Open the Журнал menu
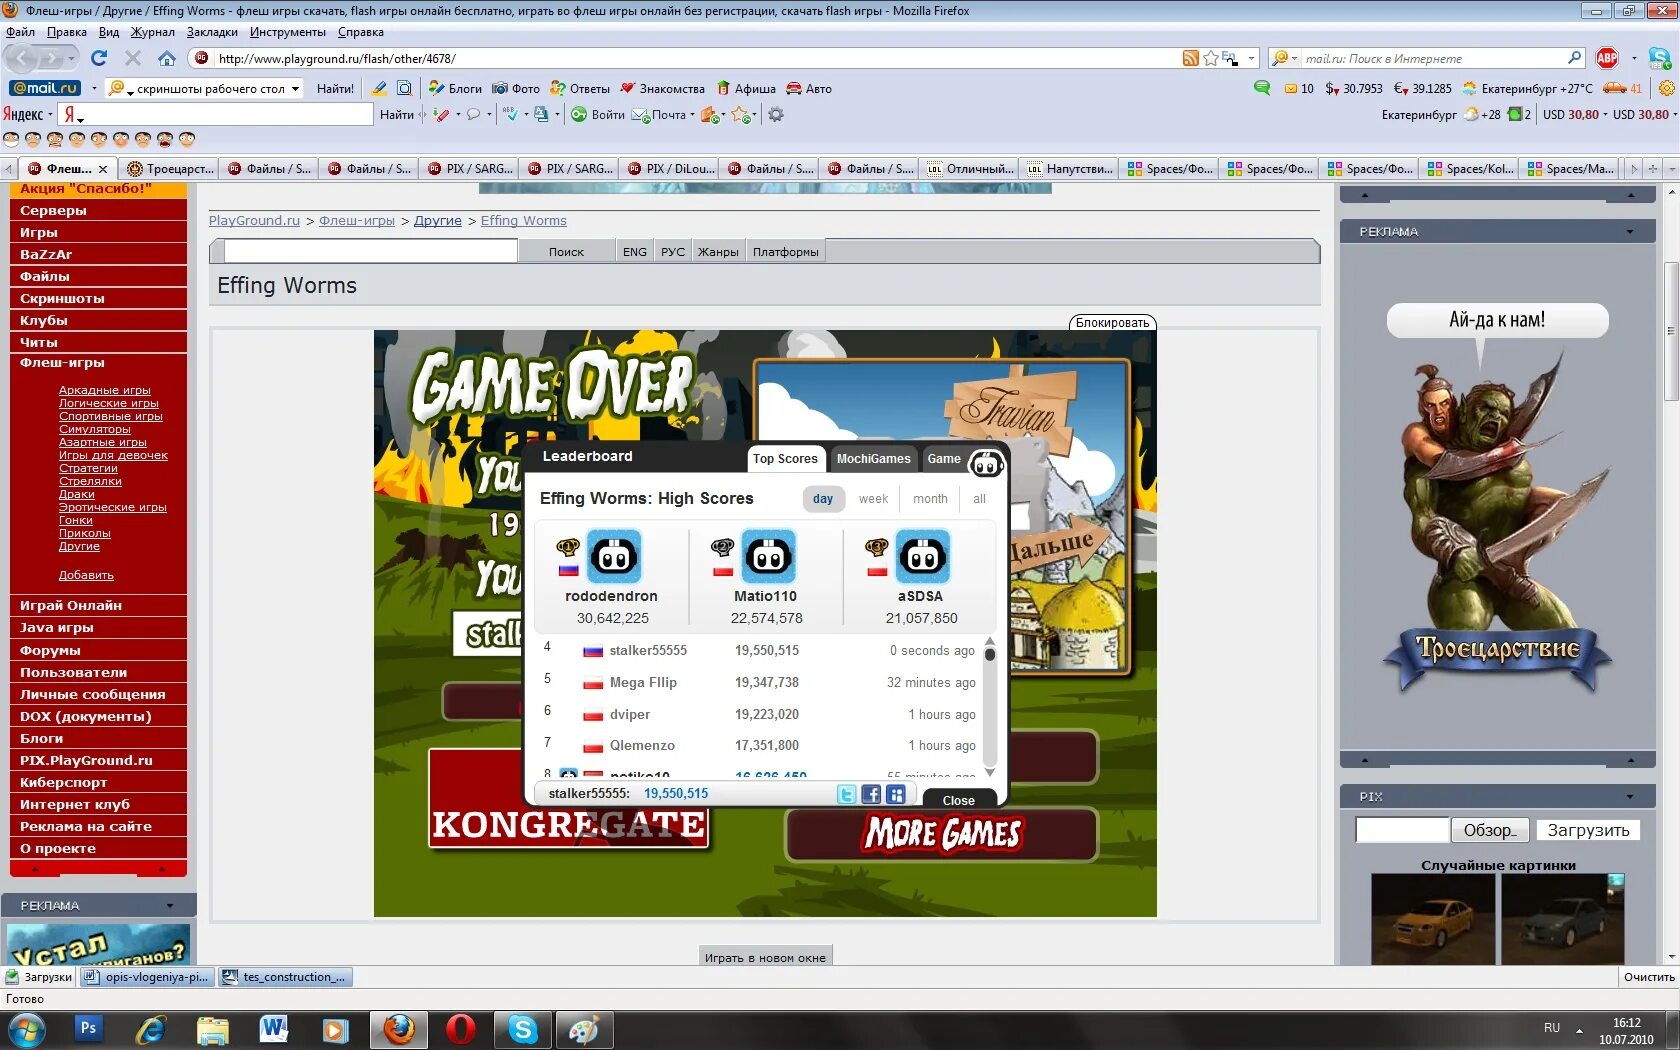1680x1050 pixels. (x=152, y=32)
